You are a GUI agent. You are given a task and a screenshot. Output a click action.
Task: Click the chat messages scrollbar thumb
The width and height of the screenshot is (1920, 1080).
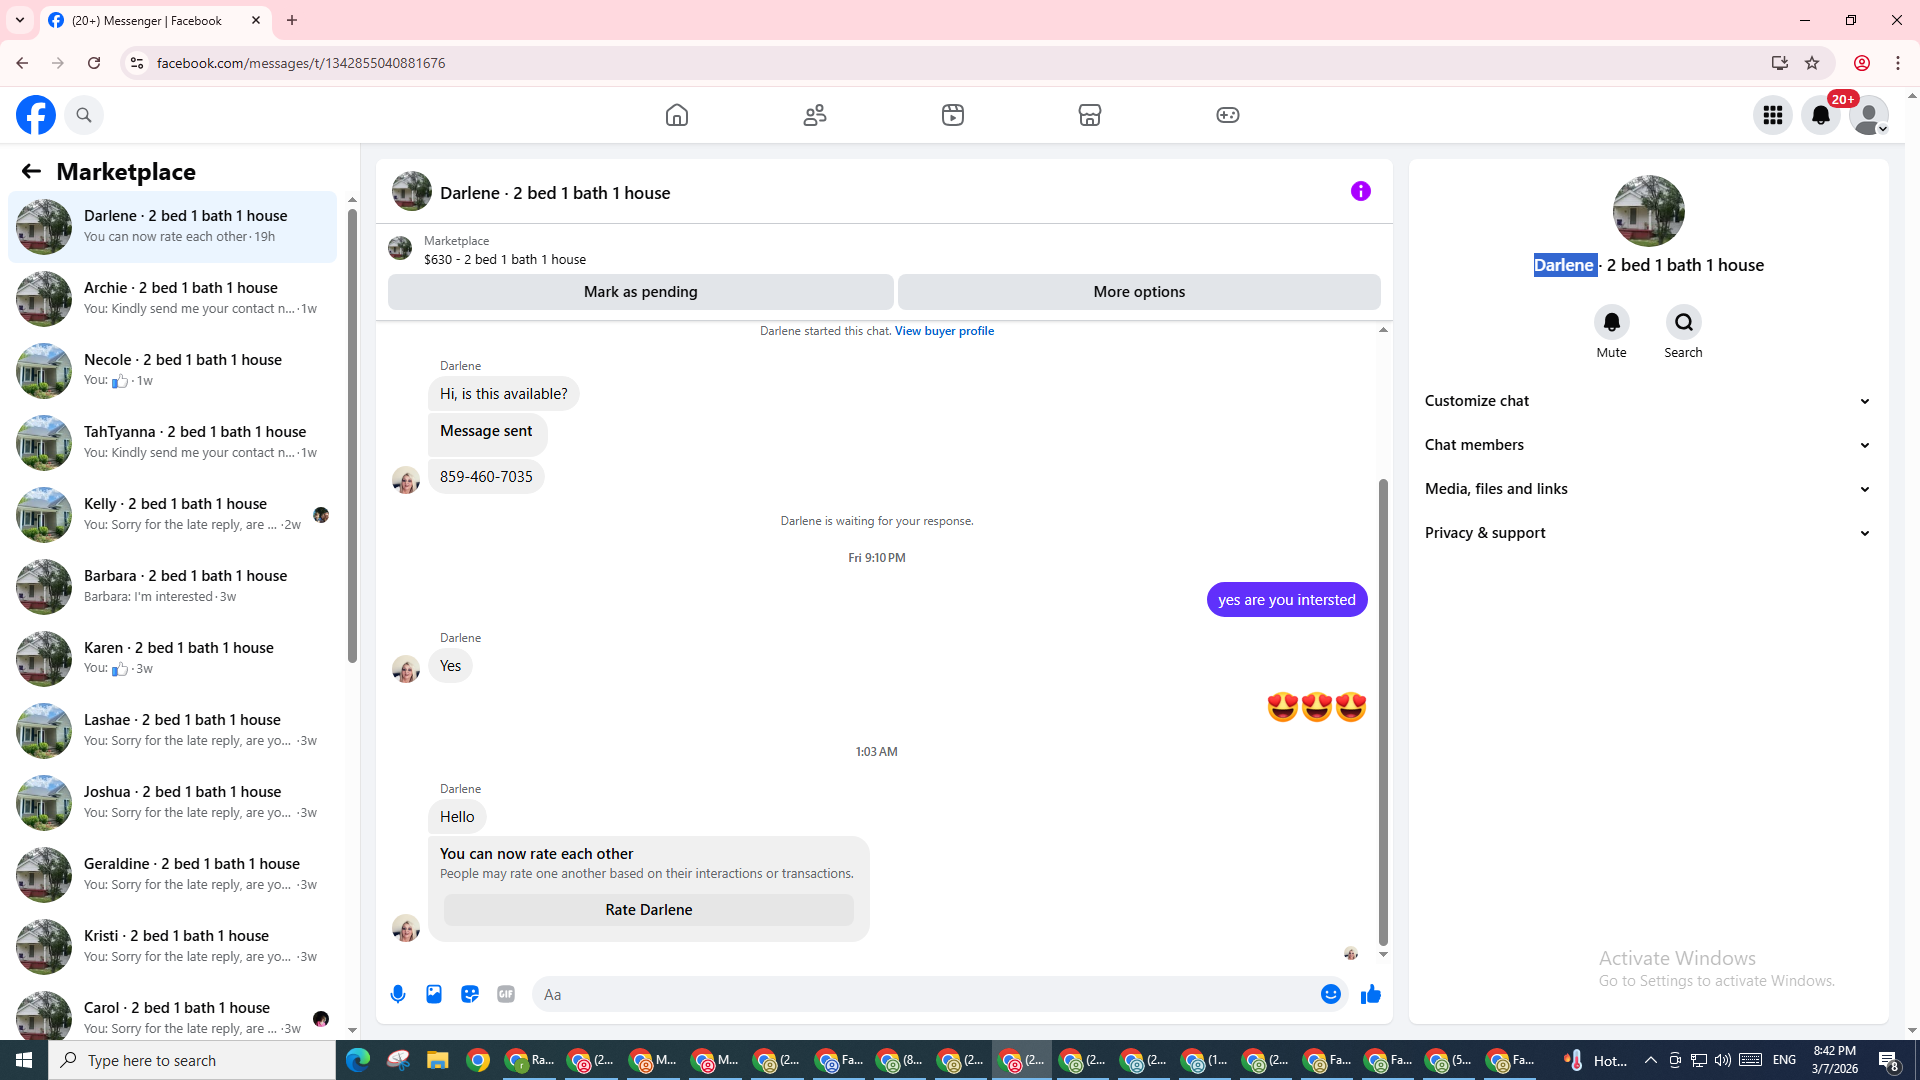point(1383,712)
